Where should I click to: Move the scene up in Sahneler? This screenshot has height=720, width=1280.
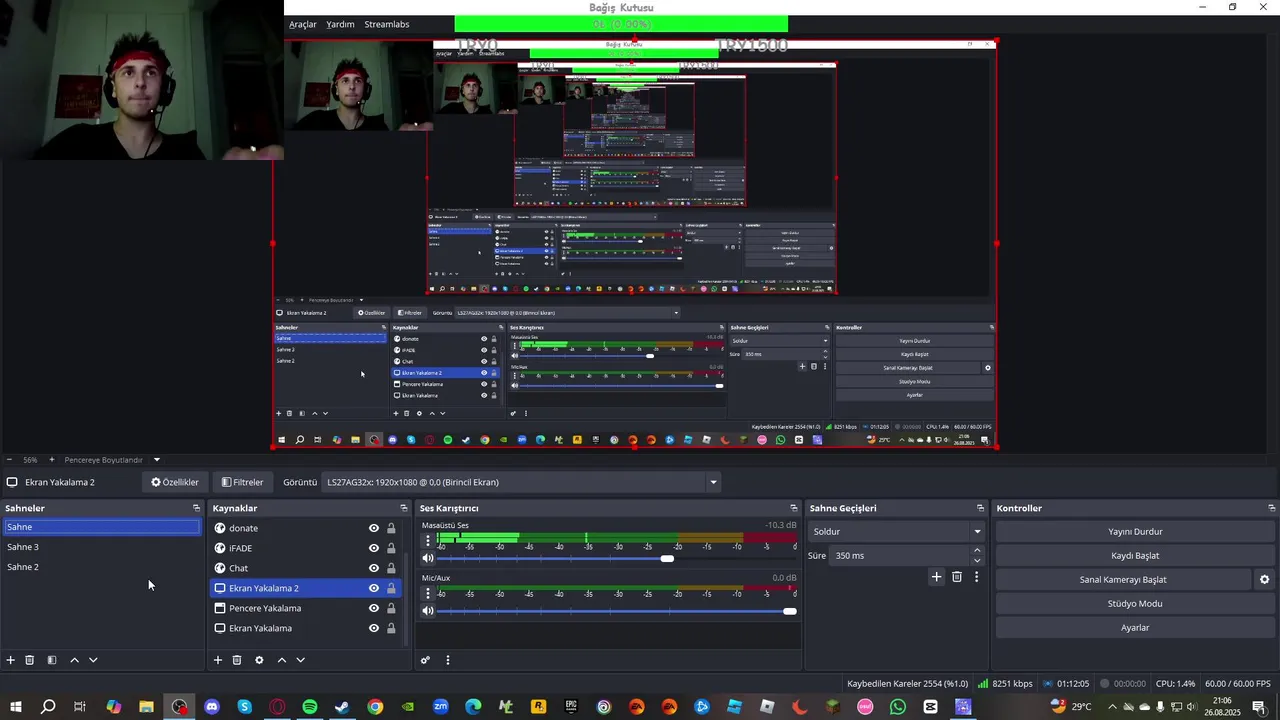pyautogui.click(x=74, y=660)
